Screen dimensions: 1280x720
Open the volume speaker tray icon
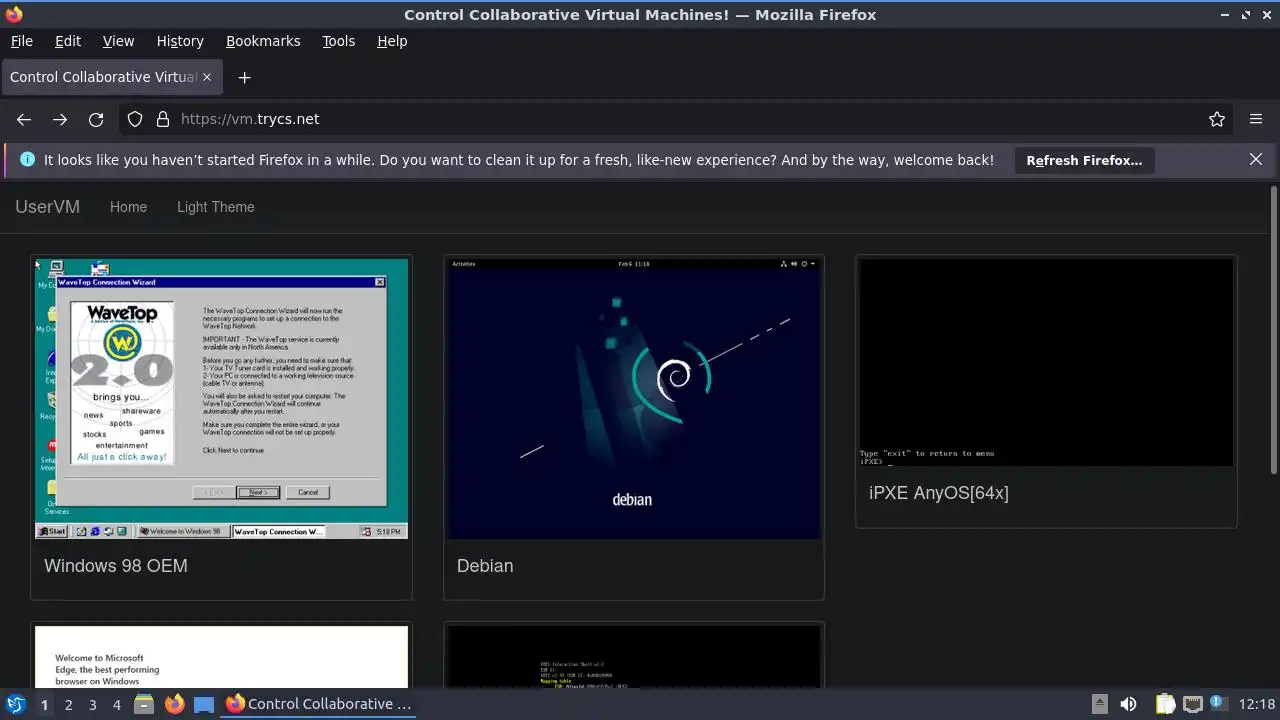click(x=1128, y=704)
